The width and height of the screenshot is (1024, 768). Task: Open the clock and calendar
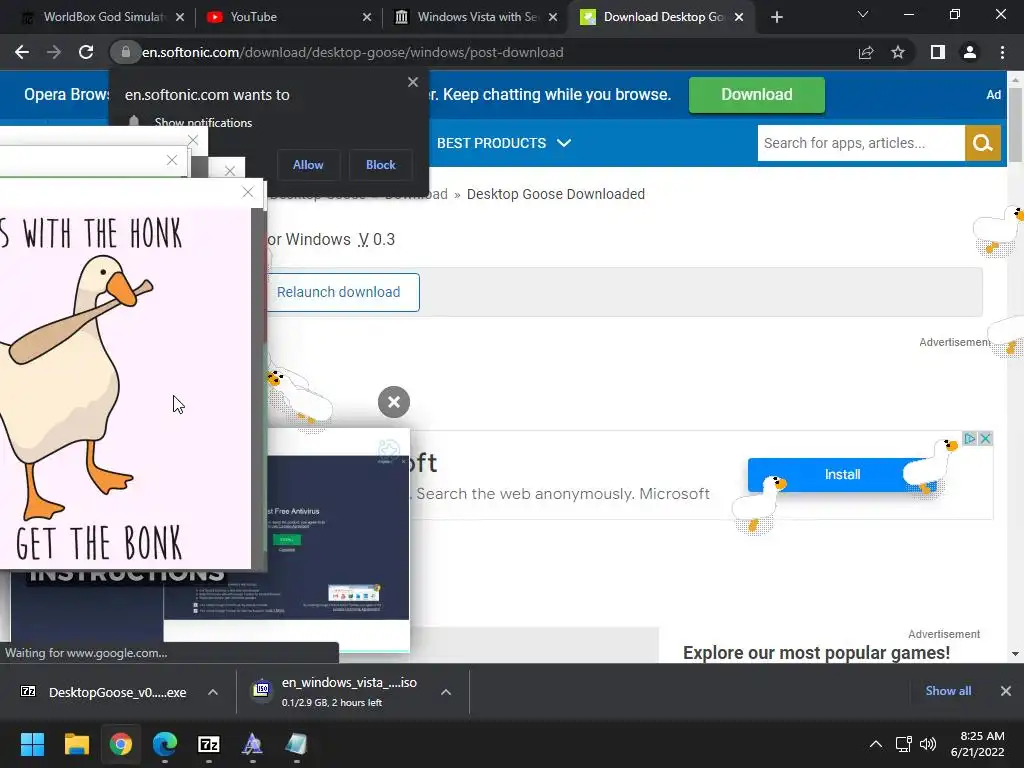point(978,744)
